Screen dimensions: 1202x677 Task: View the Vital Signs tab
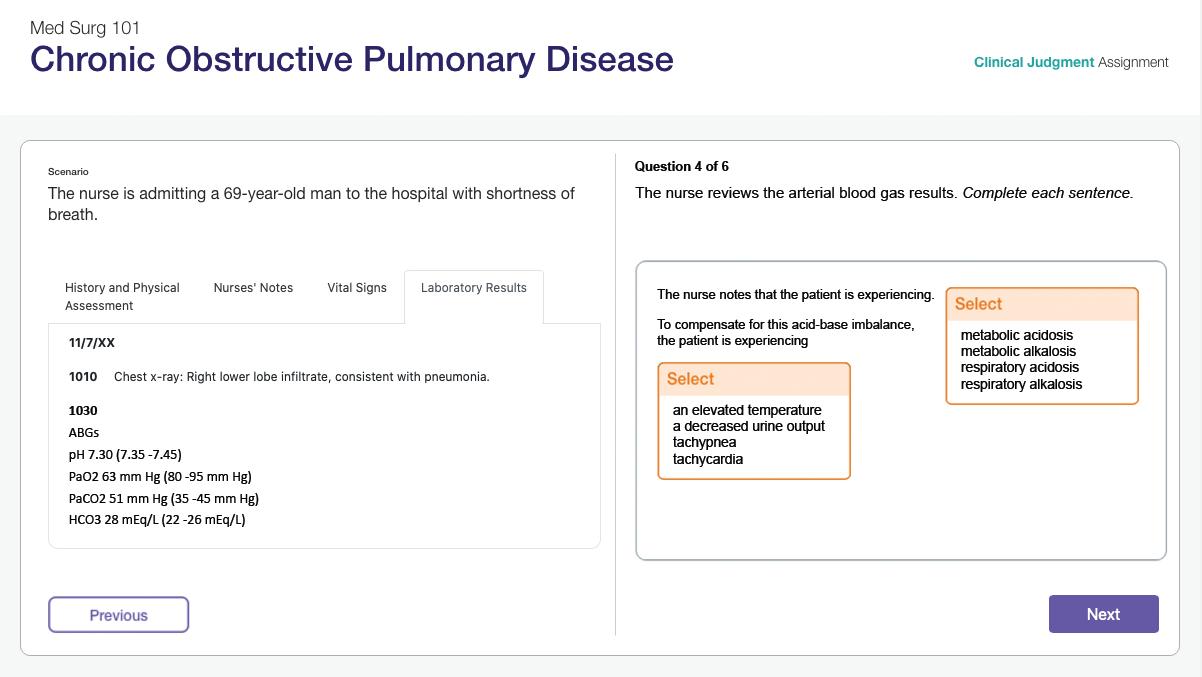(x=356, y=288)
